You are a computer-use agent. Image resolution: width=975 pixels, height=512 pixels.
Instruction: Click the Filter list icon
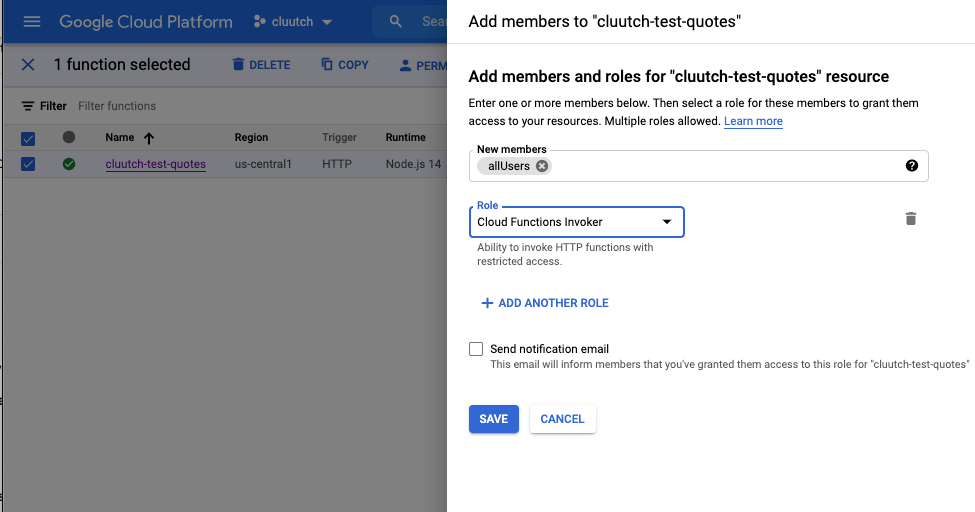point(27,106)
